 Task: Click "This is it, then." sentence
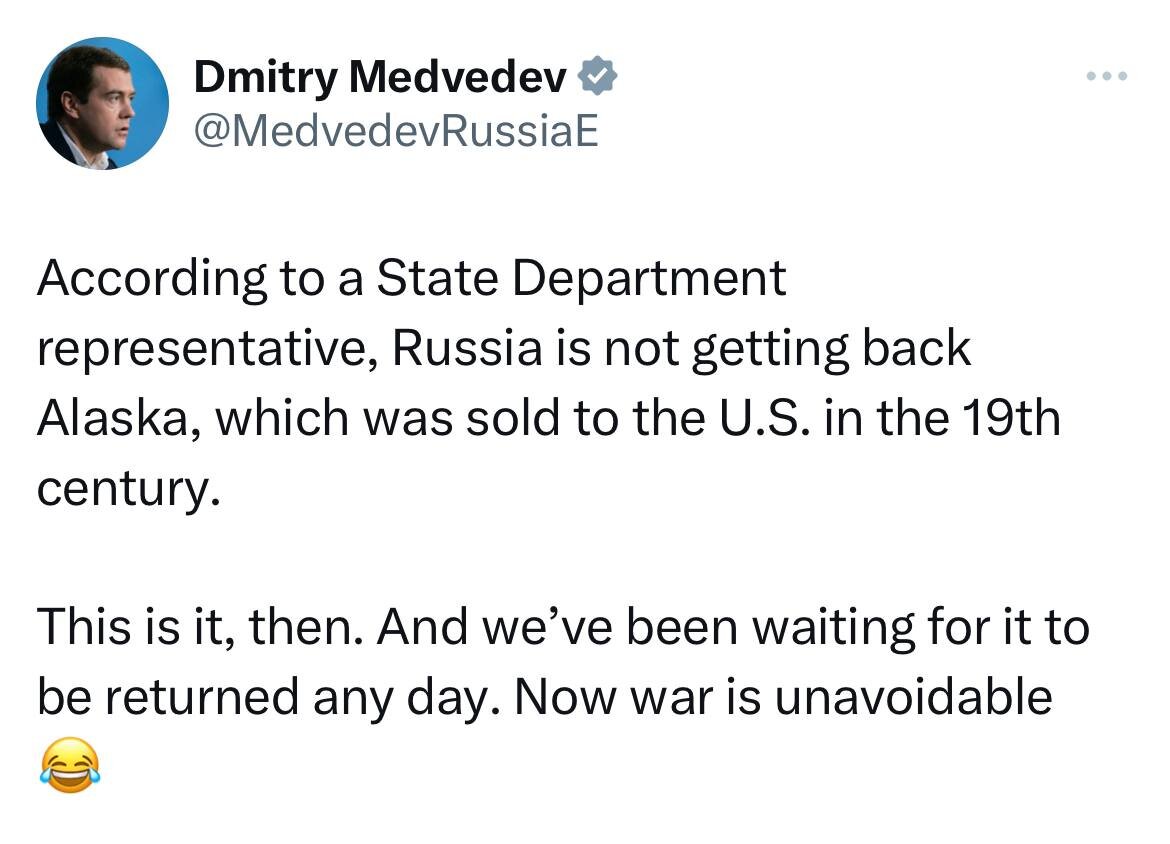(201, 627)
